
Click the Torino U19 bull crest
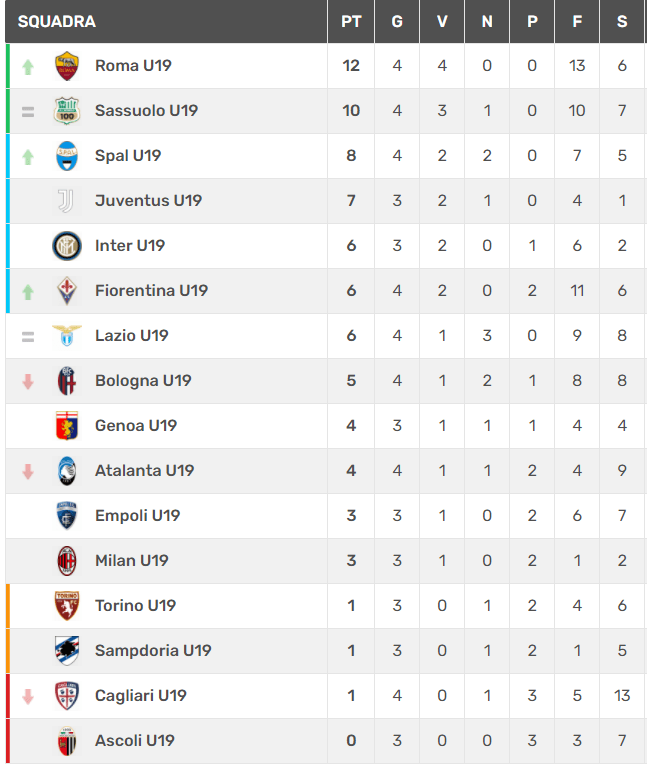click(67, 606)
